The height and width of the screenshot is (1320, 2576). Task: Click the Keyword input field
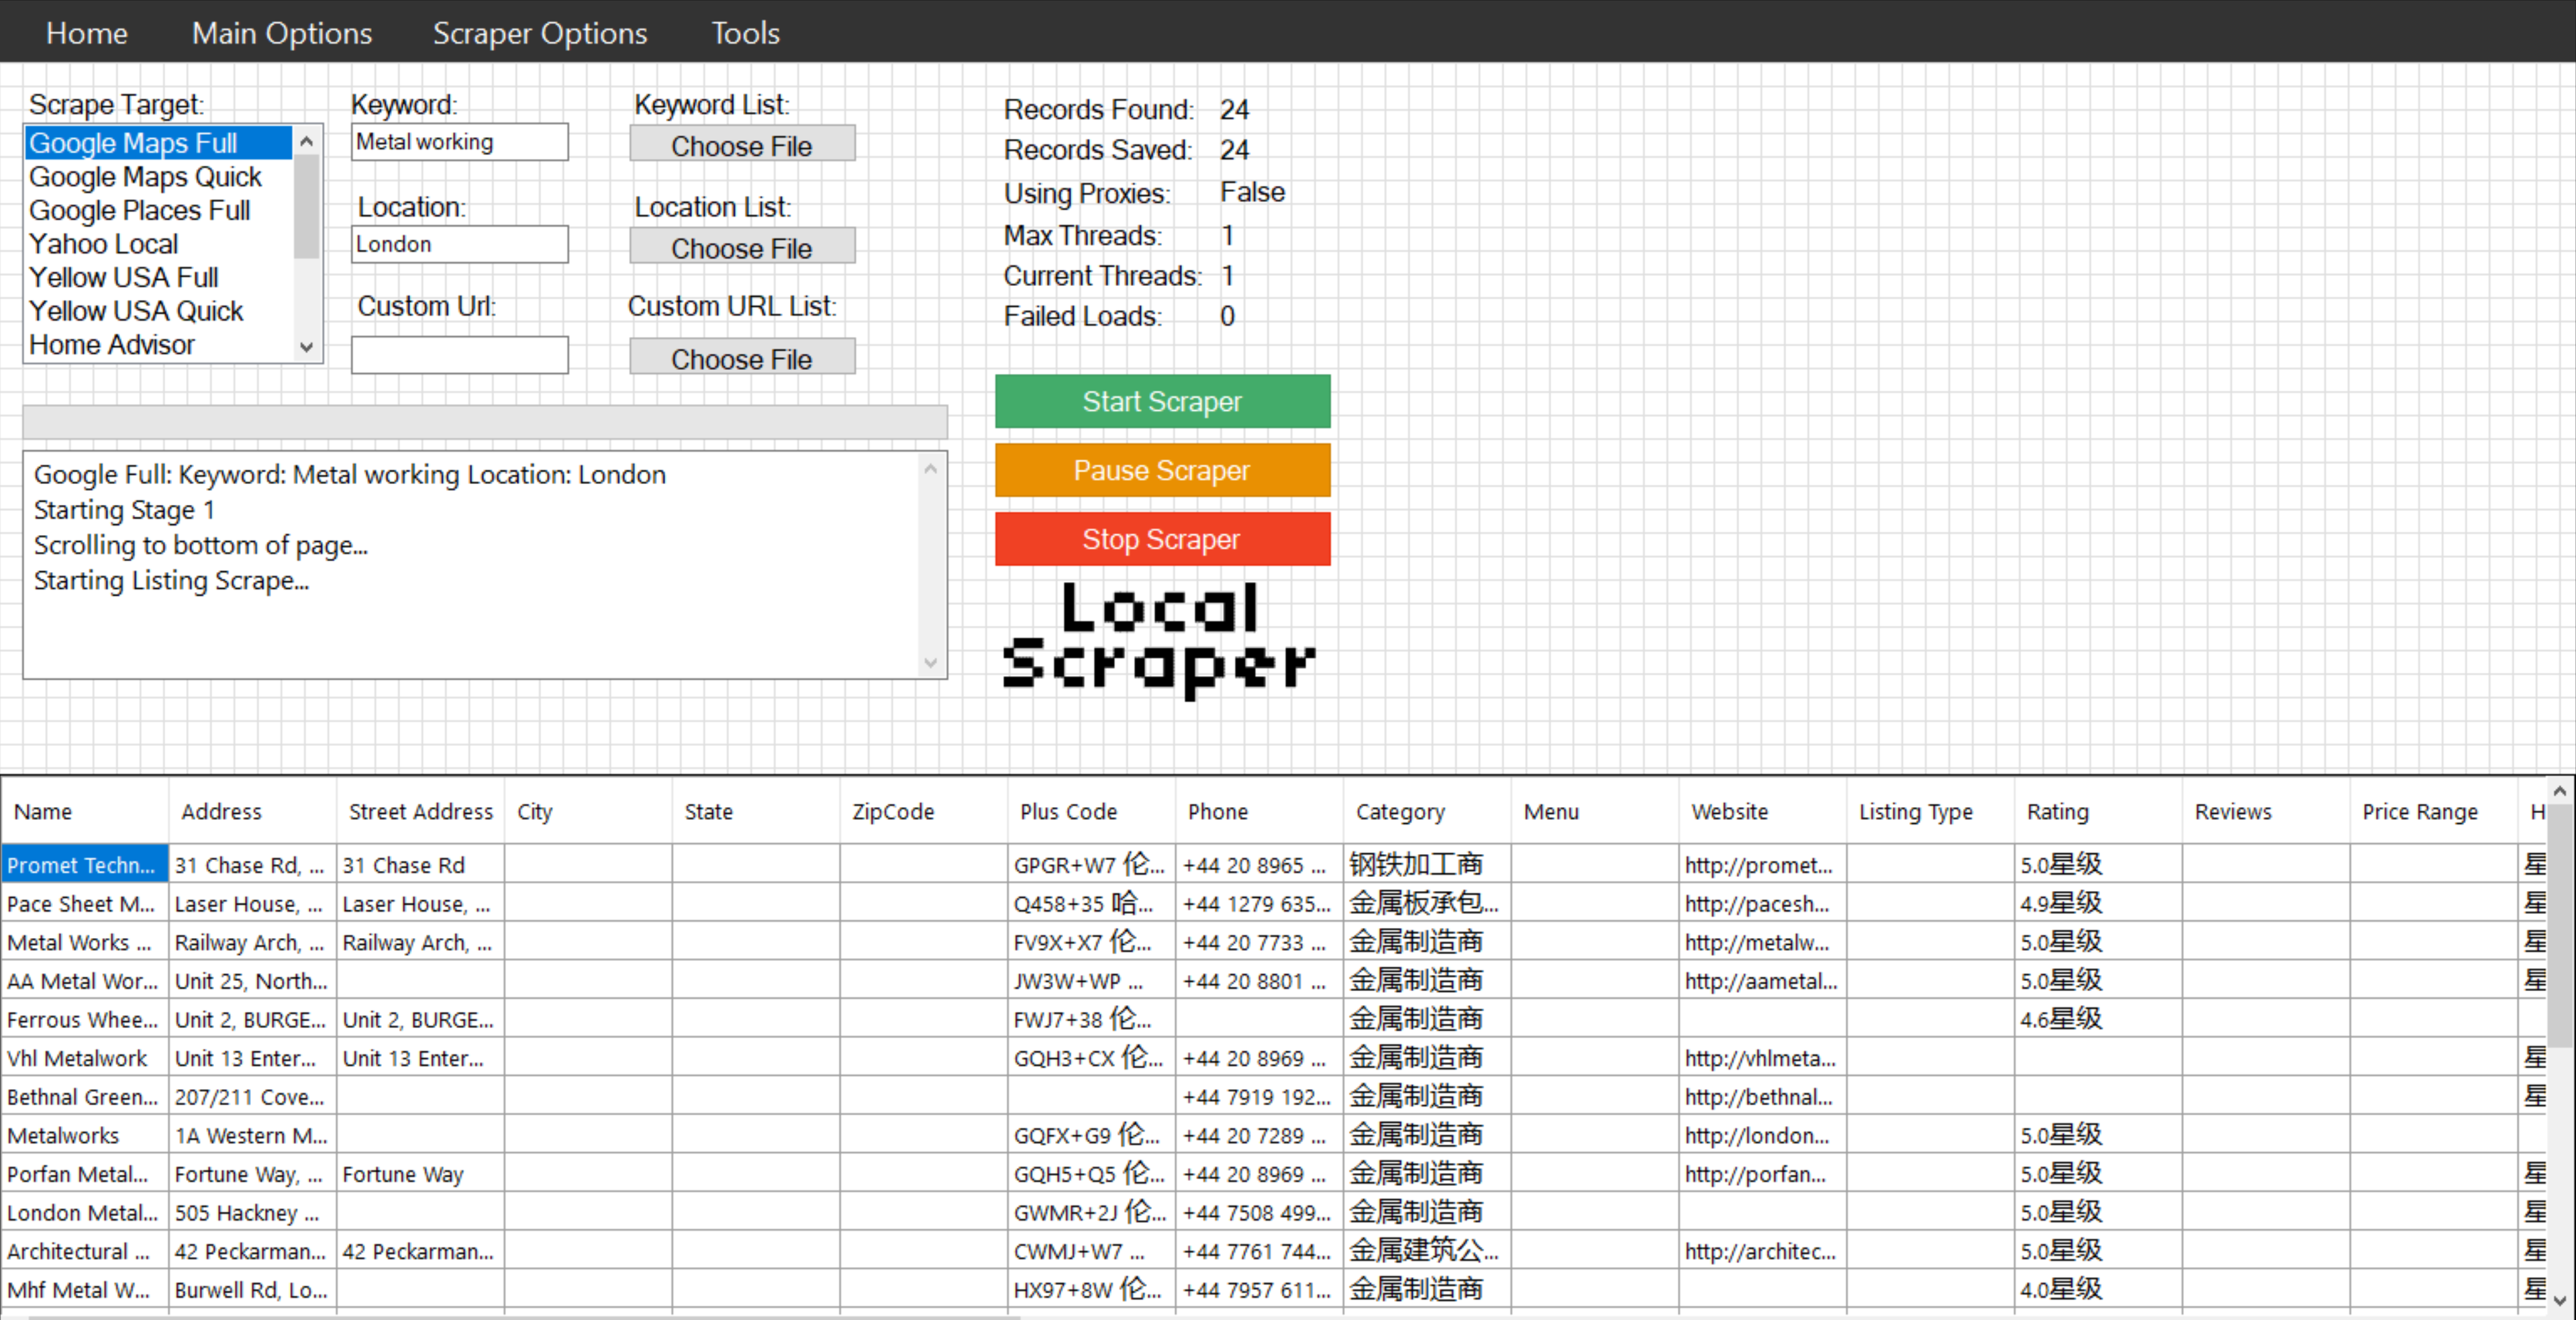pos(460,142)
